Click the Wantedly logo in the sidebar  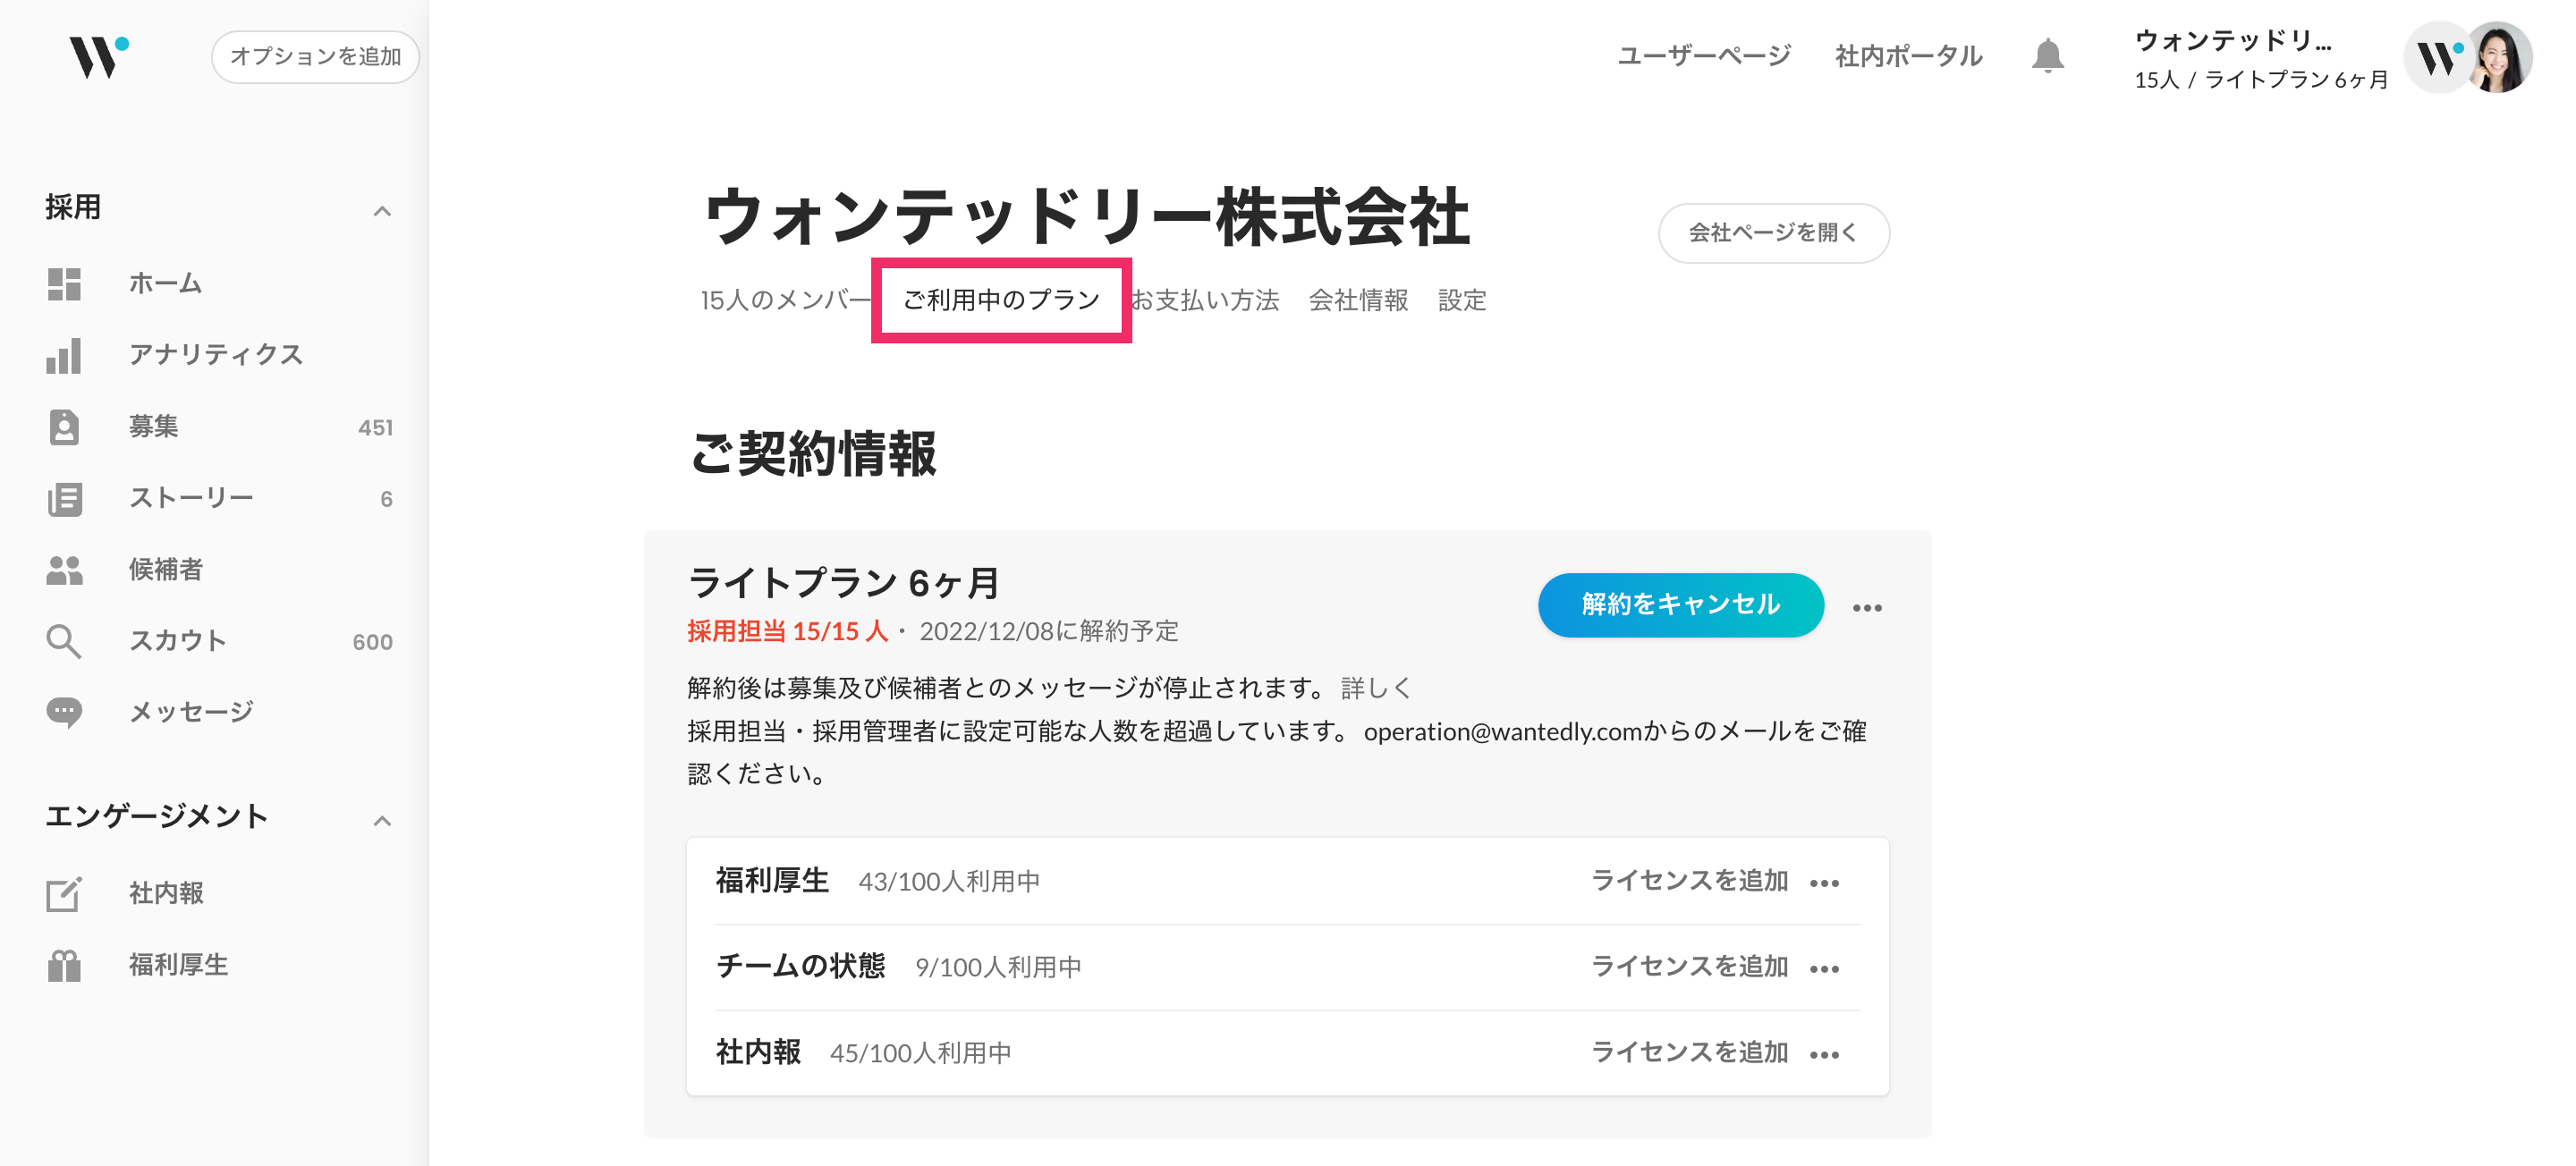tap(98, 57)
